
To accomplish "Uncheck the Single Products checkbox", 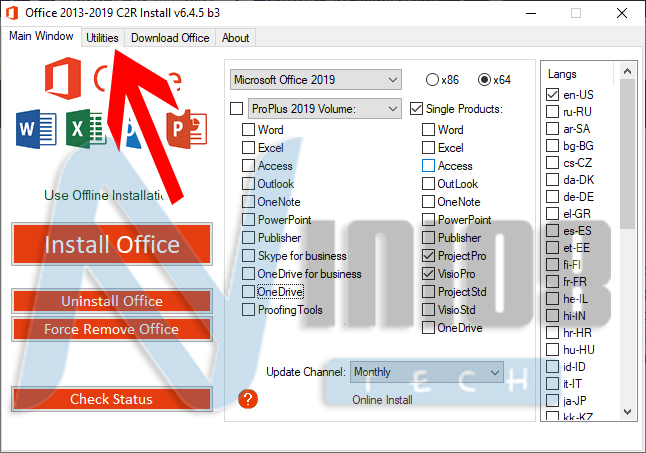I will coord(416,109).
